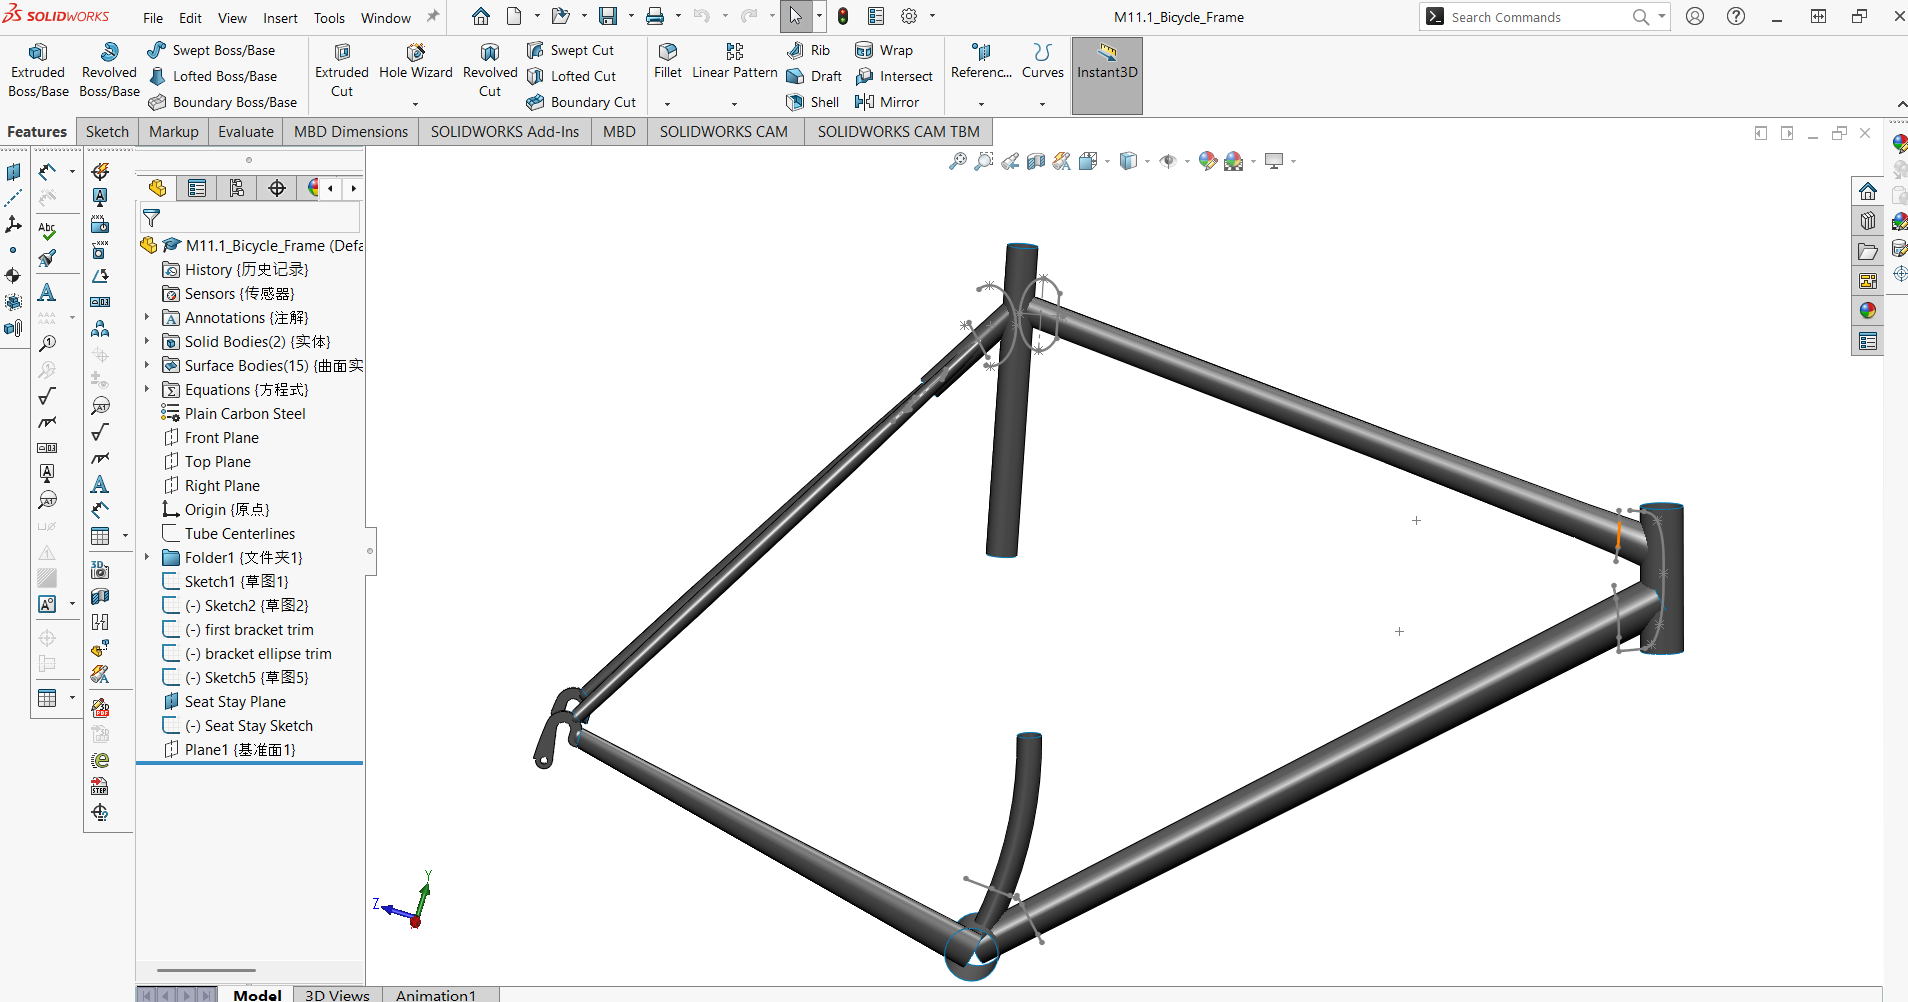1908x1002 pixels.
Task: Open the Apply Scene icon
Action: click(1234, 161)
